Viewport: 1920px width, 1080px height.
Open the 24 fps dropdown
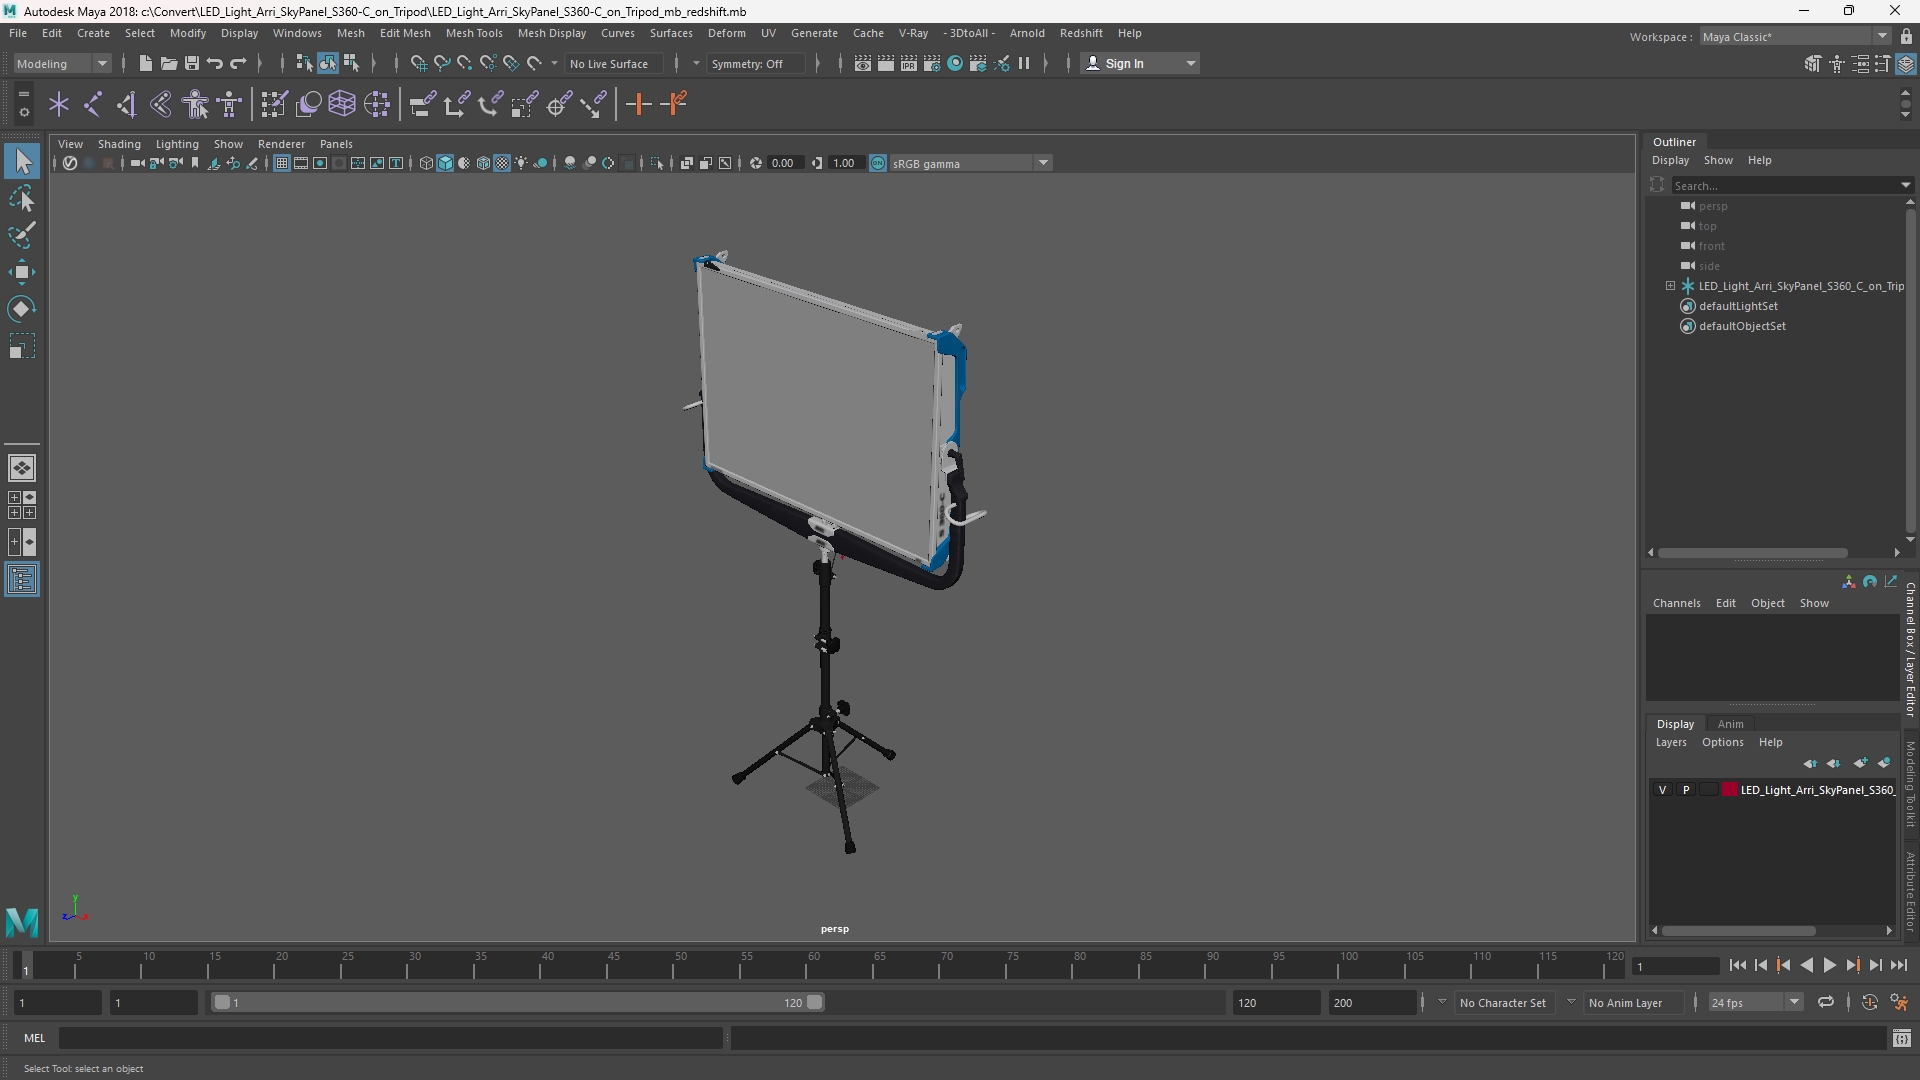click(1754, 1002)
